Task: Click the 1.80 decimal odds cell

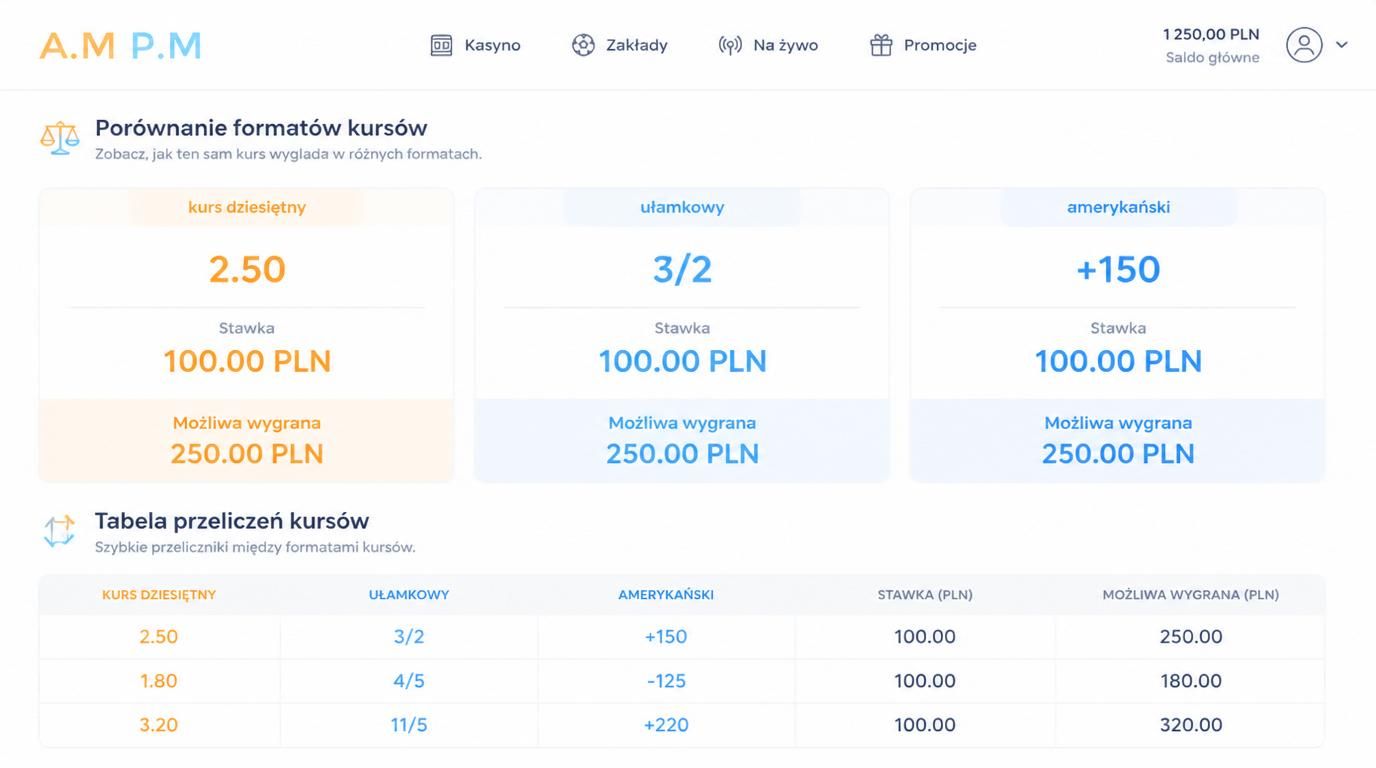Action: (x=159, y=681)
